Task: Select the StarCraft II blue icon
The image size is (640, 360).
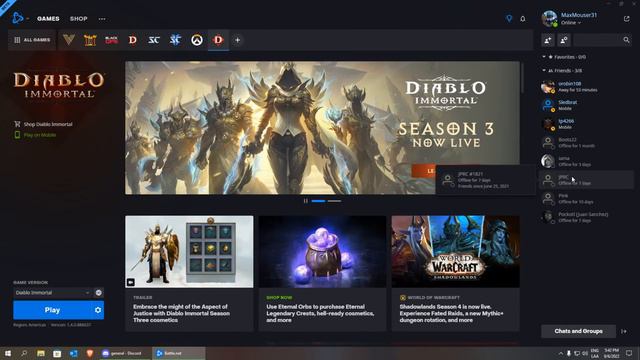Action: [176, 40]
